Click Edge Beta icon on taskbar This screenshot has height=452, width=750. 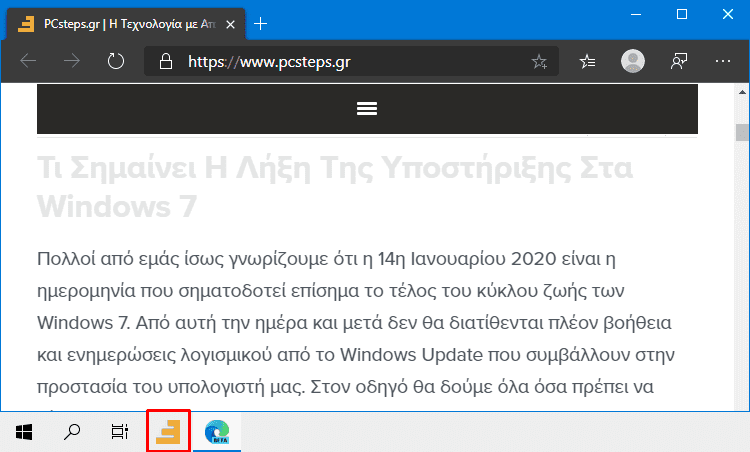[217, 432]
